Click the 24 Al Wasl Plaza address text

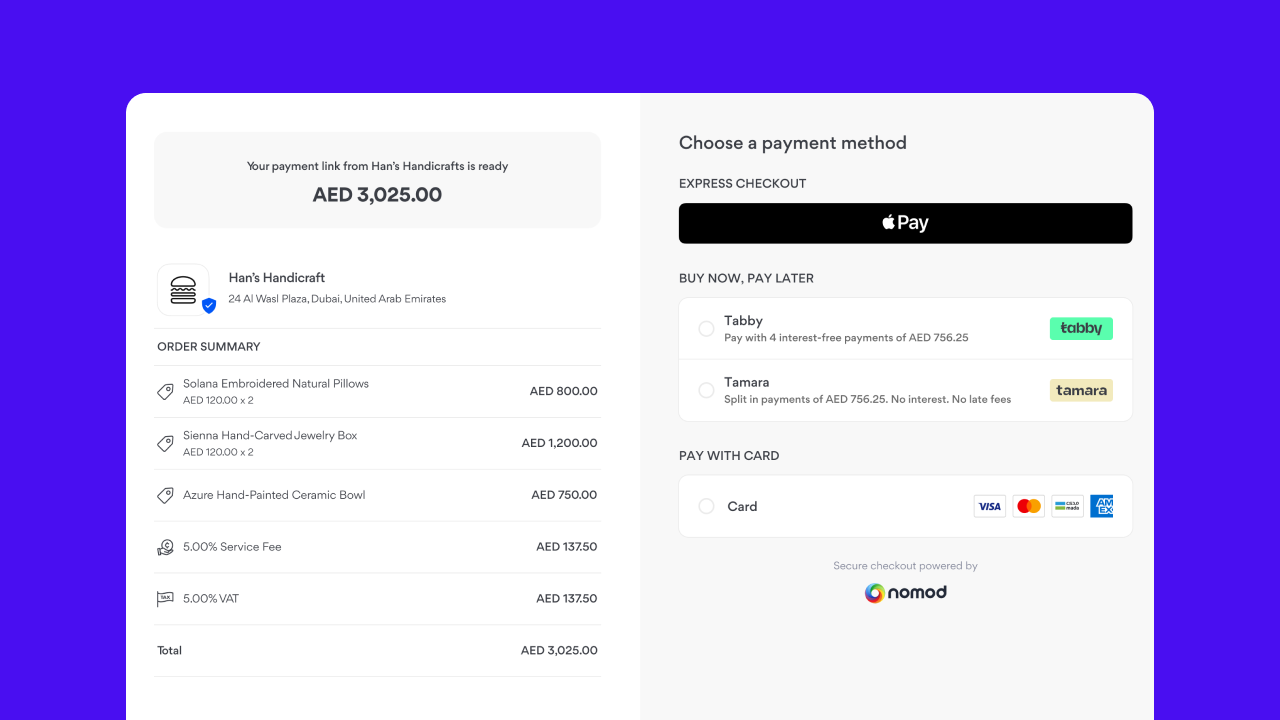click(x=337, y=299)
